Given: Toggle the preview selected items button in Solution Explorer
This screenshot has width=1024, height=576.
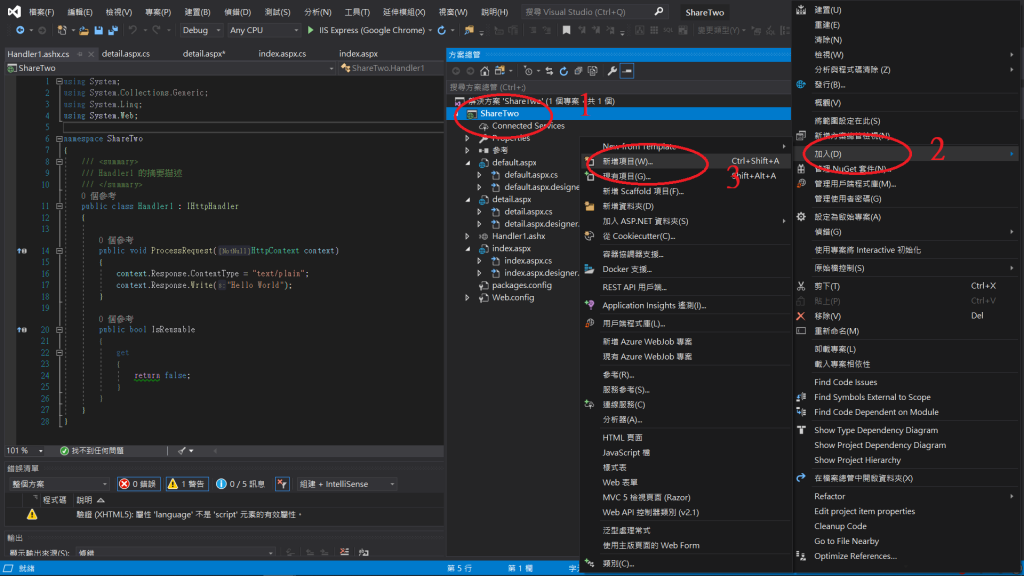Looking at the screenshot, I should (627, 71).
